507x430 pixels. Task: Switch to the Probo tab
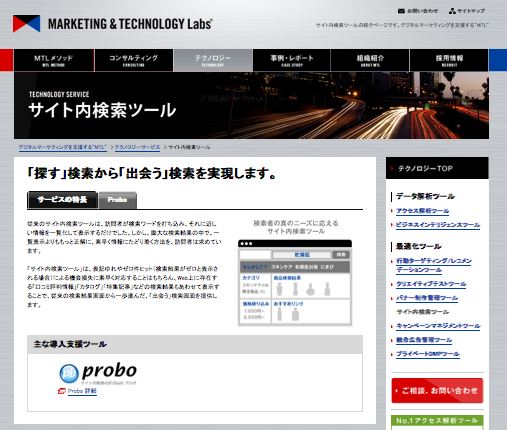(117, 200)
